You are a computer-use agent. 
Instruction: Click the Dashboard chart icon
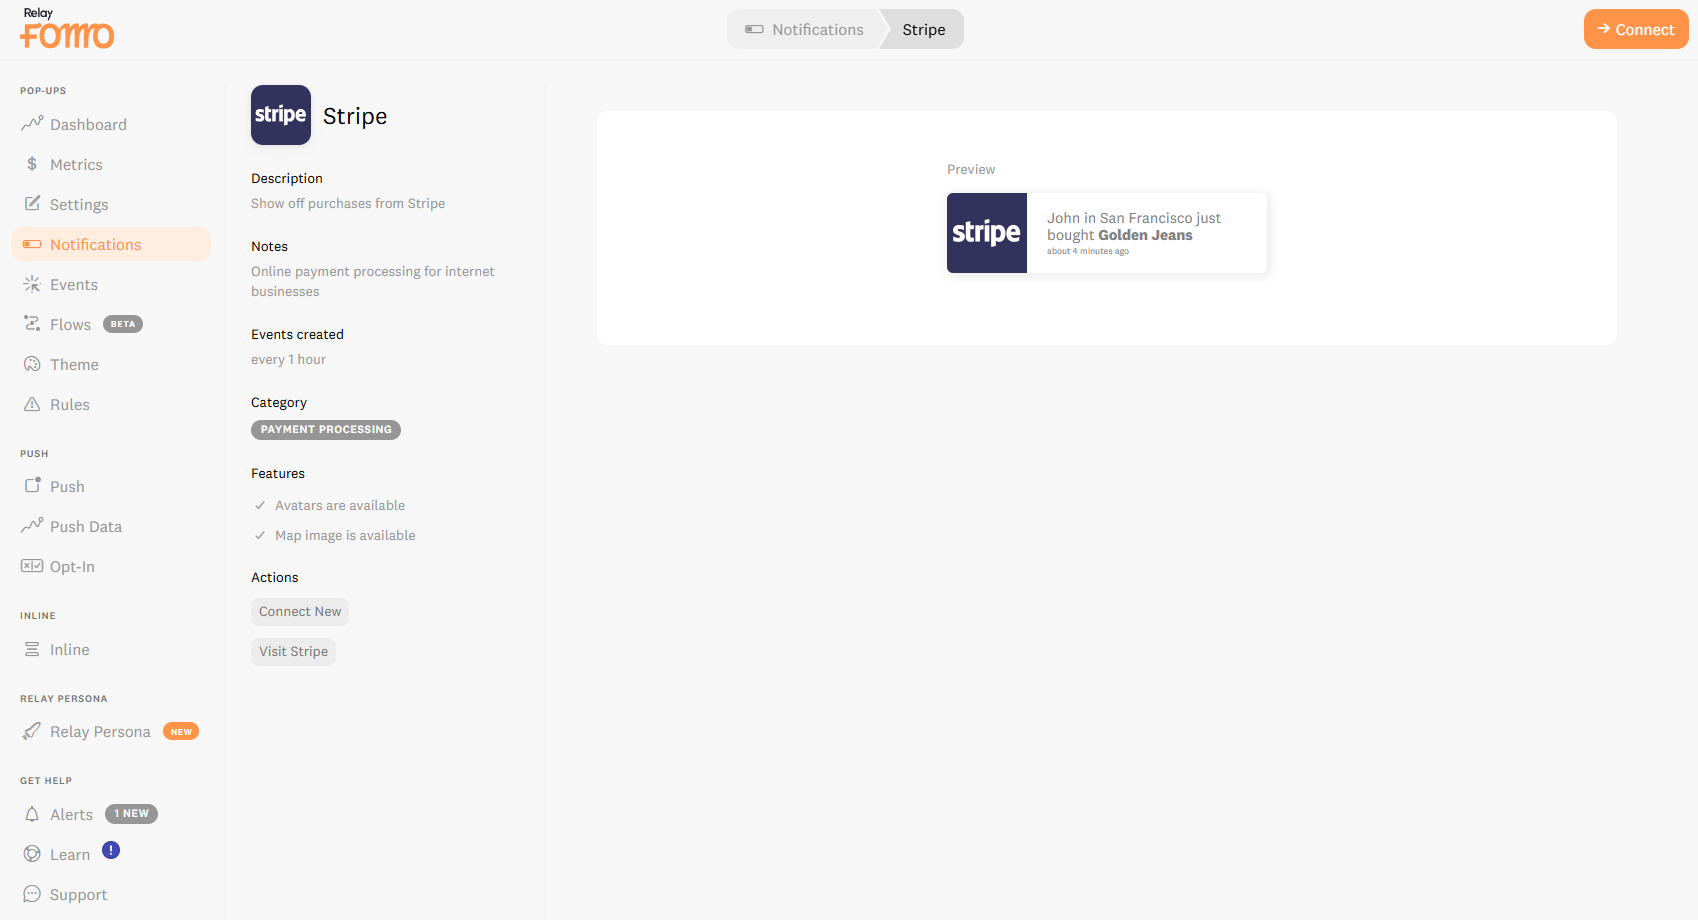[32, 124]
